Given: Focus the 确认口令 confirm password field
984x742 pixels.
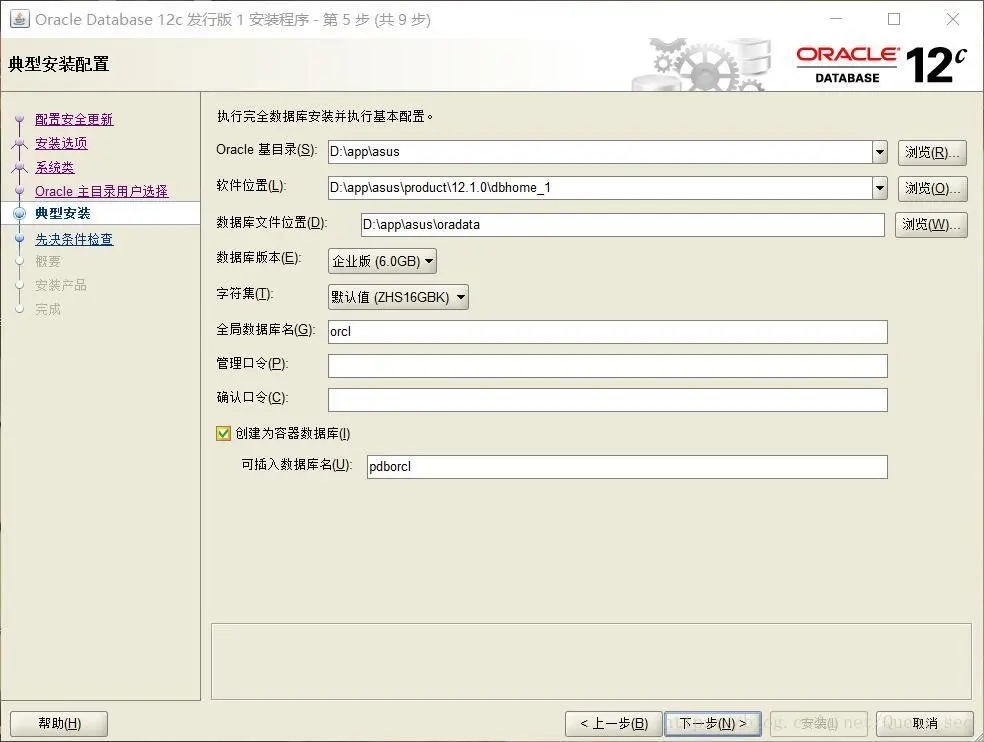Looking at the screenshot, I should (607, 400).
